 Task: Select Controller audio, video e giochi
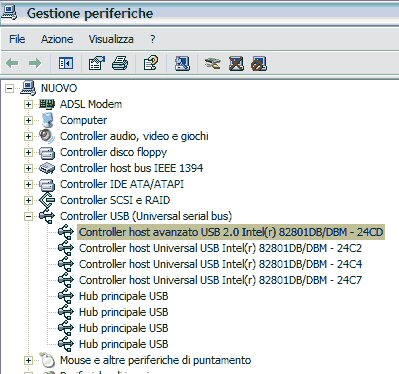click(x=134, y=136)
